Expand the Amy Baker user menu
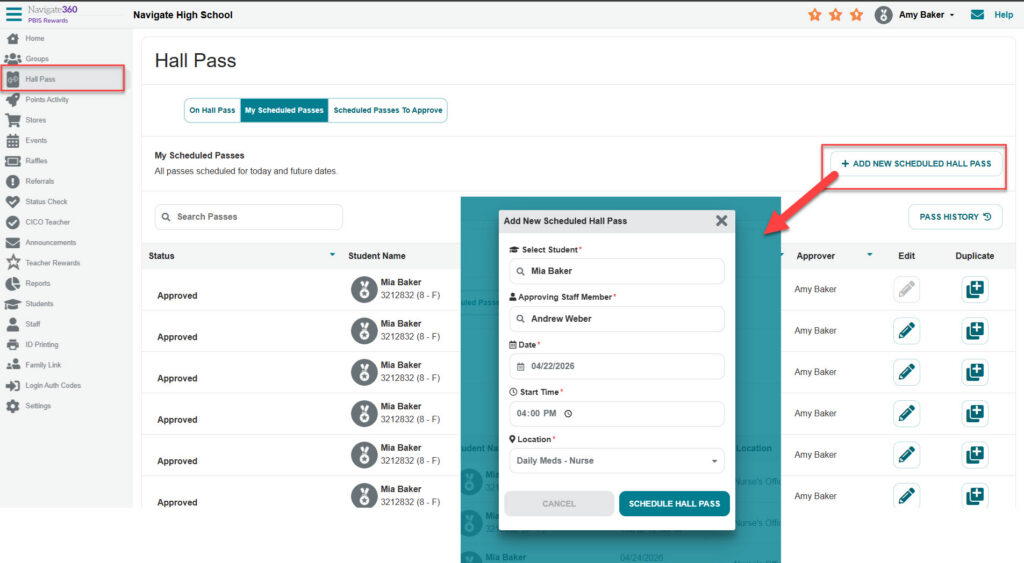This screenshot has width=1024, height=563. point(926,15)
